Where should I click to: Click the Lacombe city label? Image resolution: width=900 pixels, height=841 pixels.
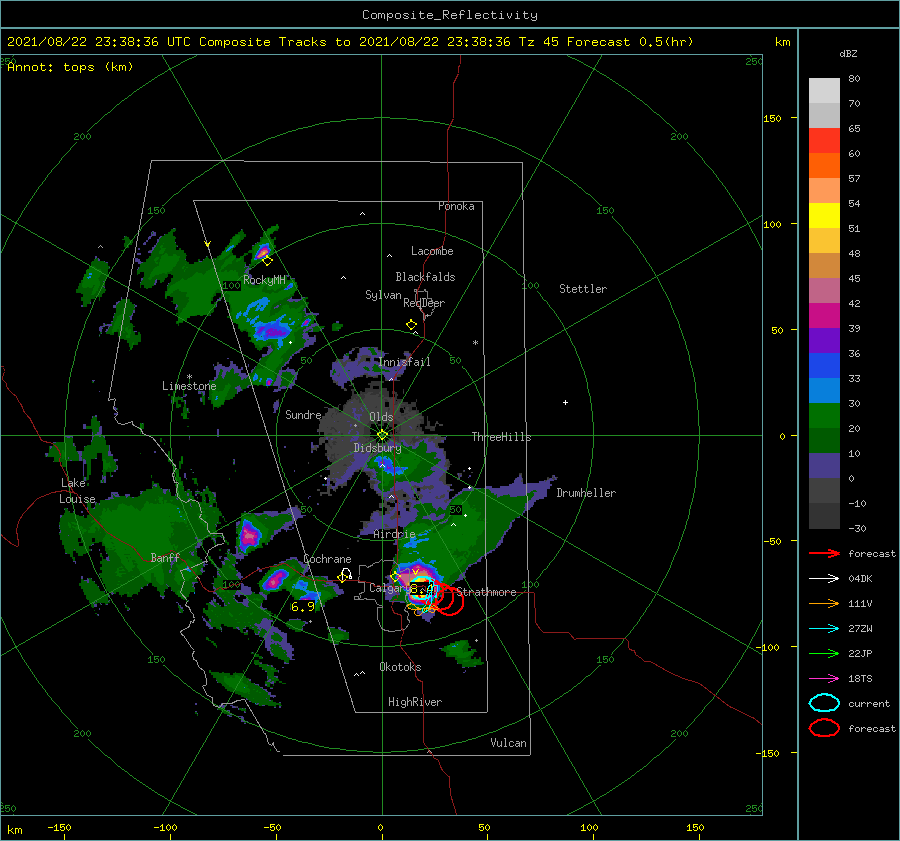click(x=432, y=251)
